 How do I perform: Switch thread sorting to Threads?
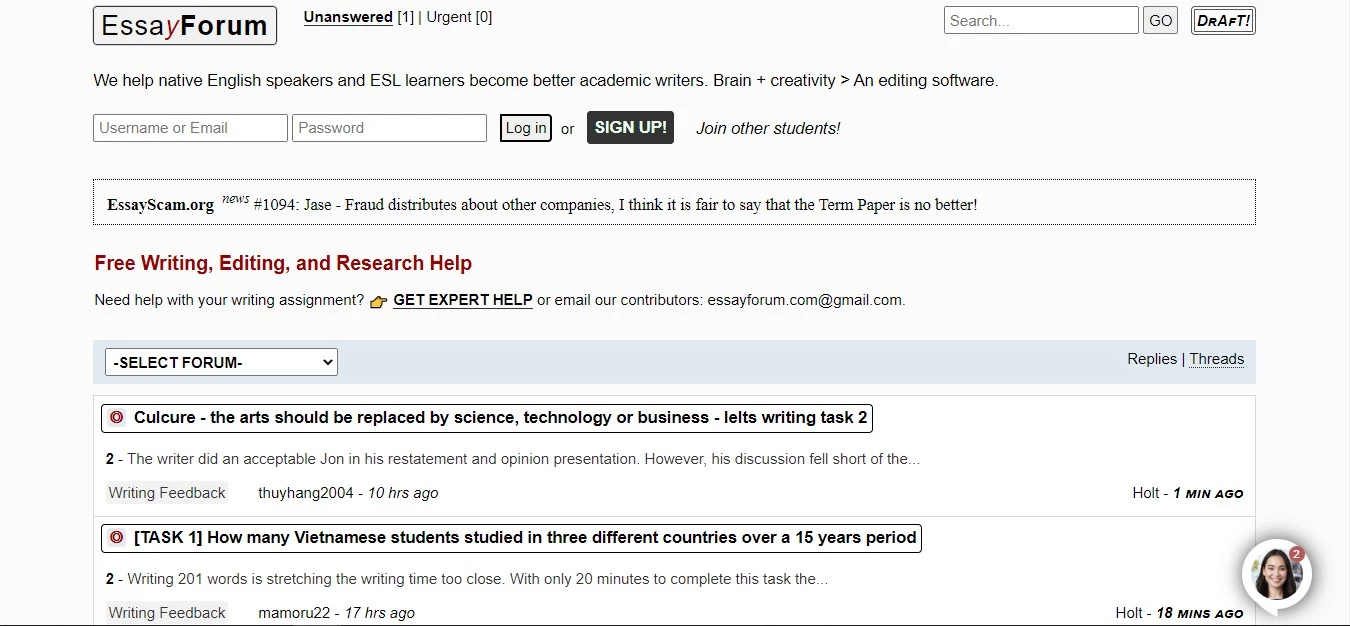pyautogui.click(x=1216, y=358)
